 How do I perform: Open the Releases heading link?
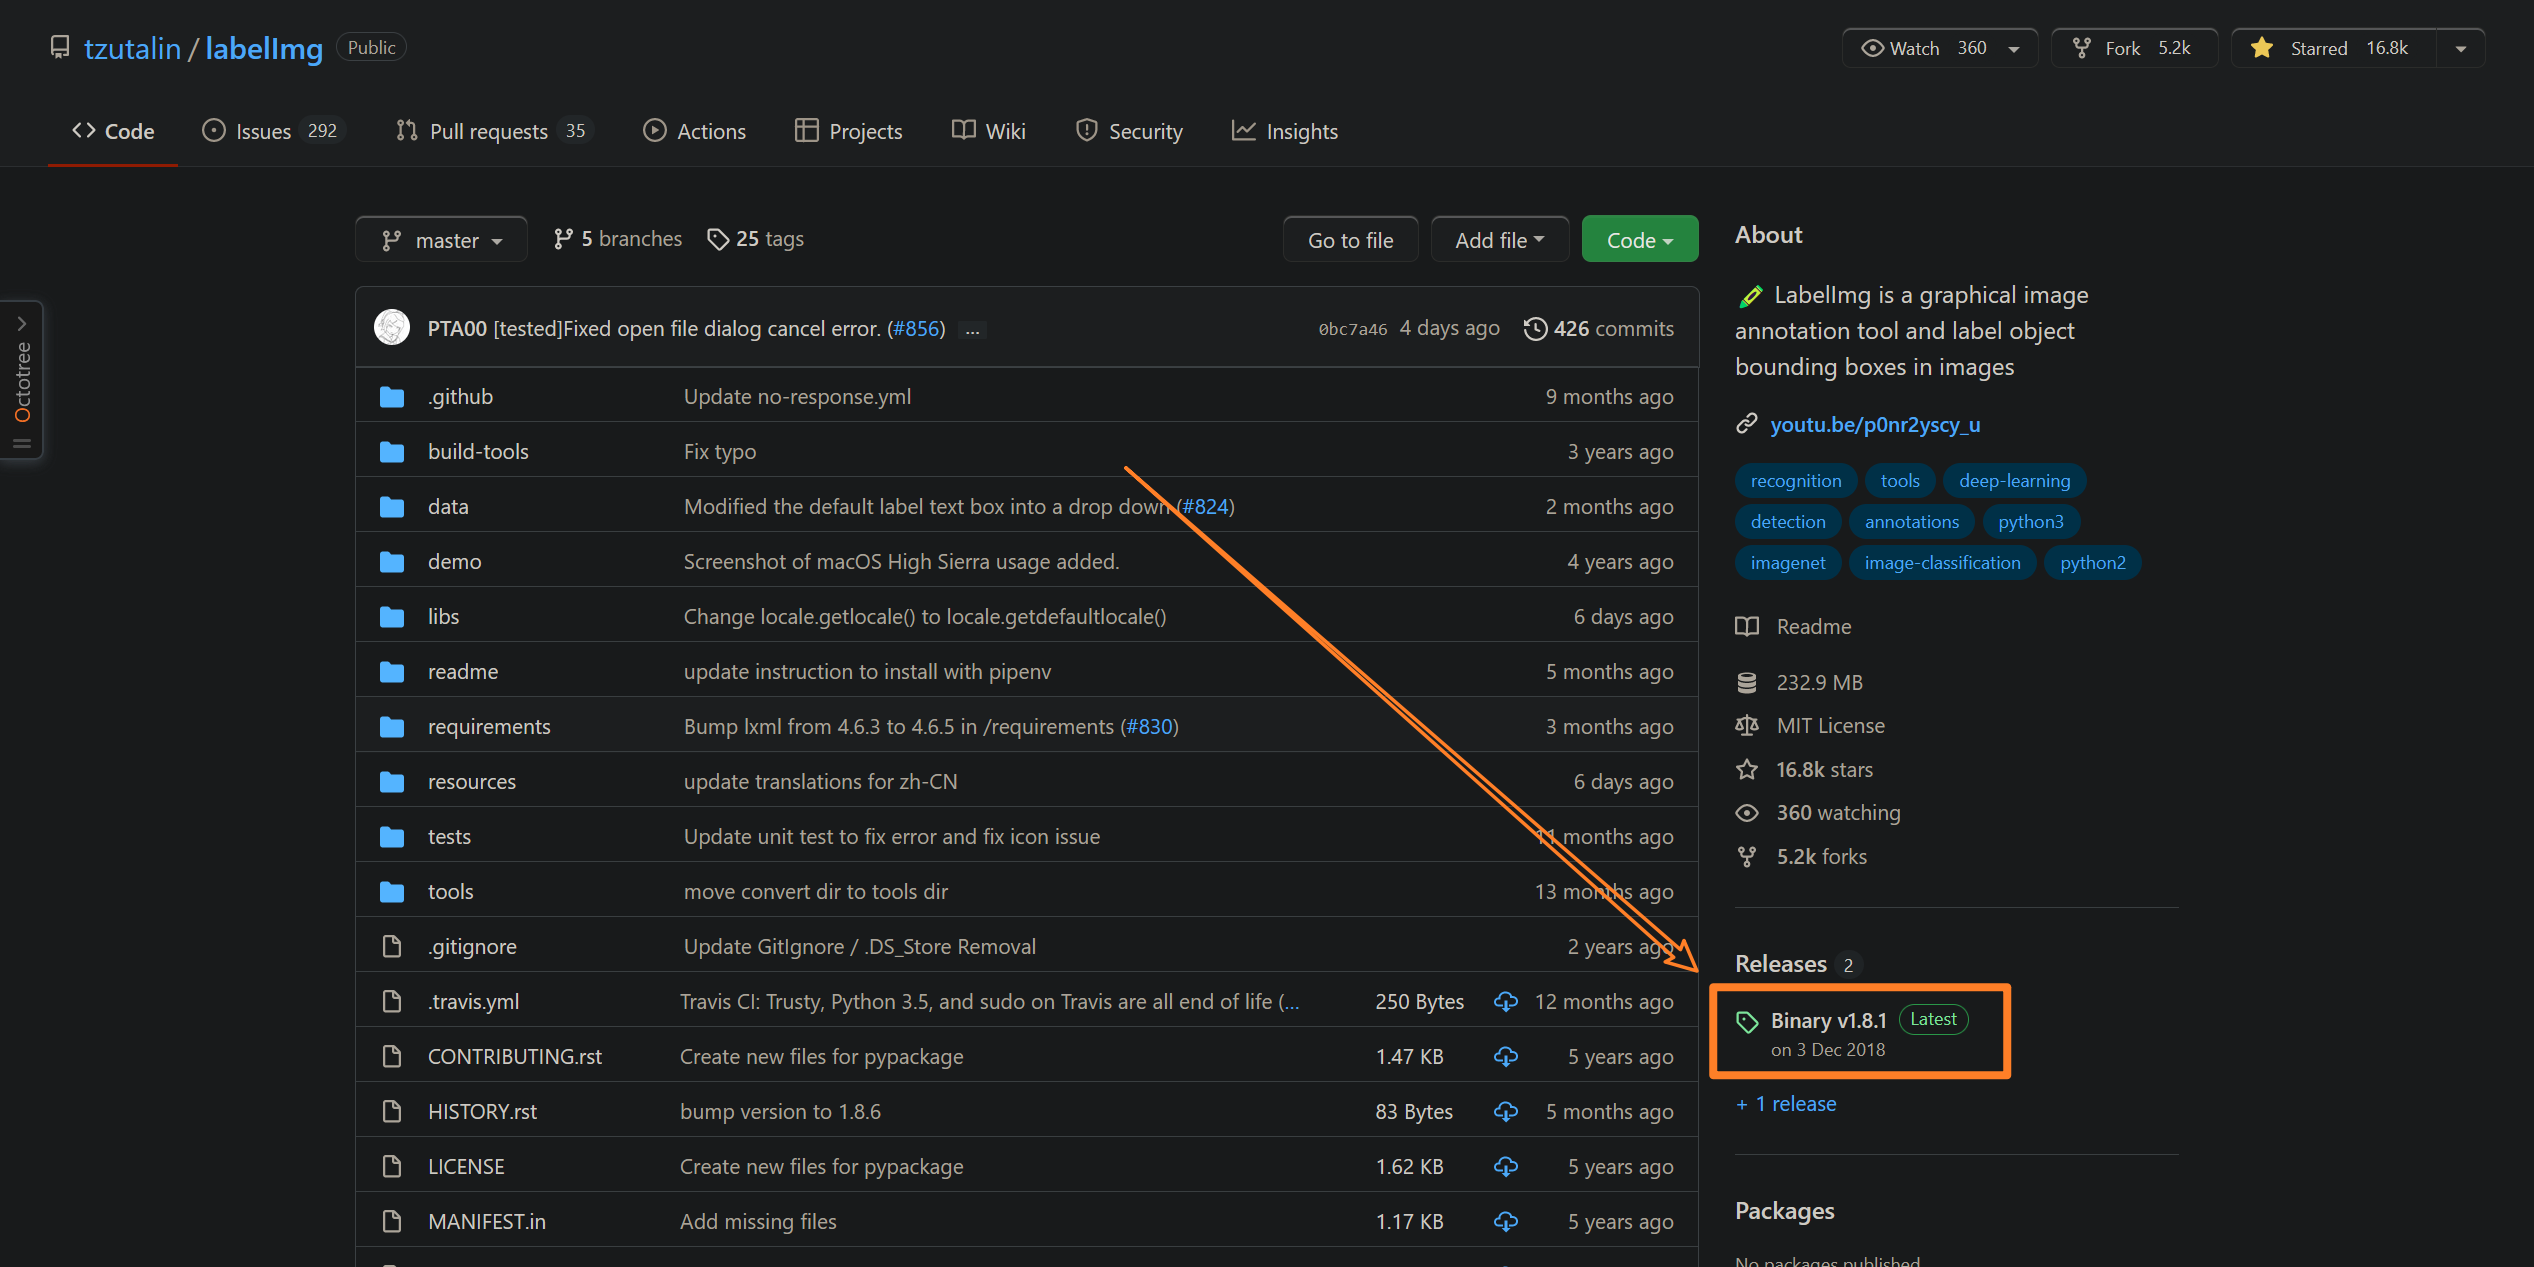pos(1781,964)
